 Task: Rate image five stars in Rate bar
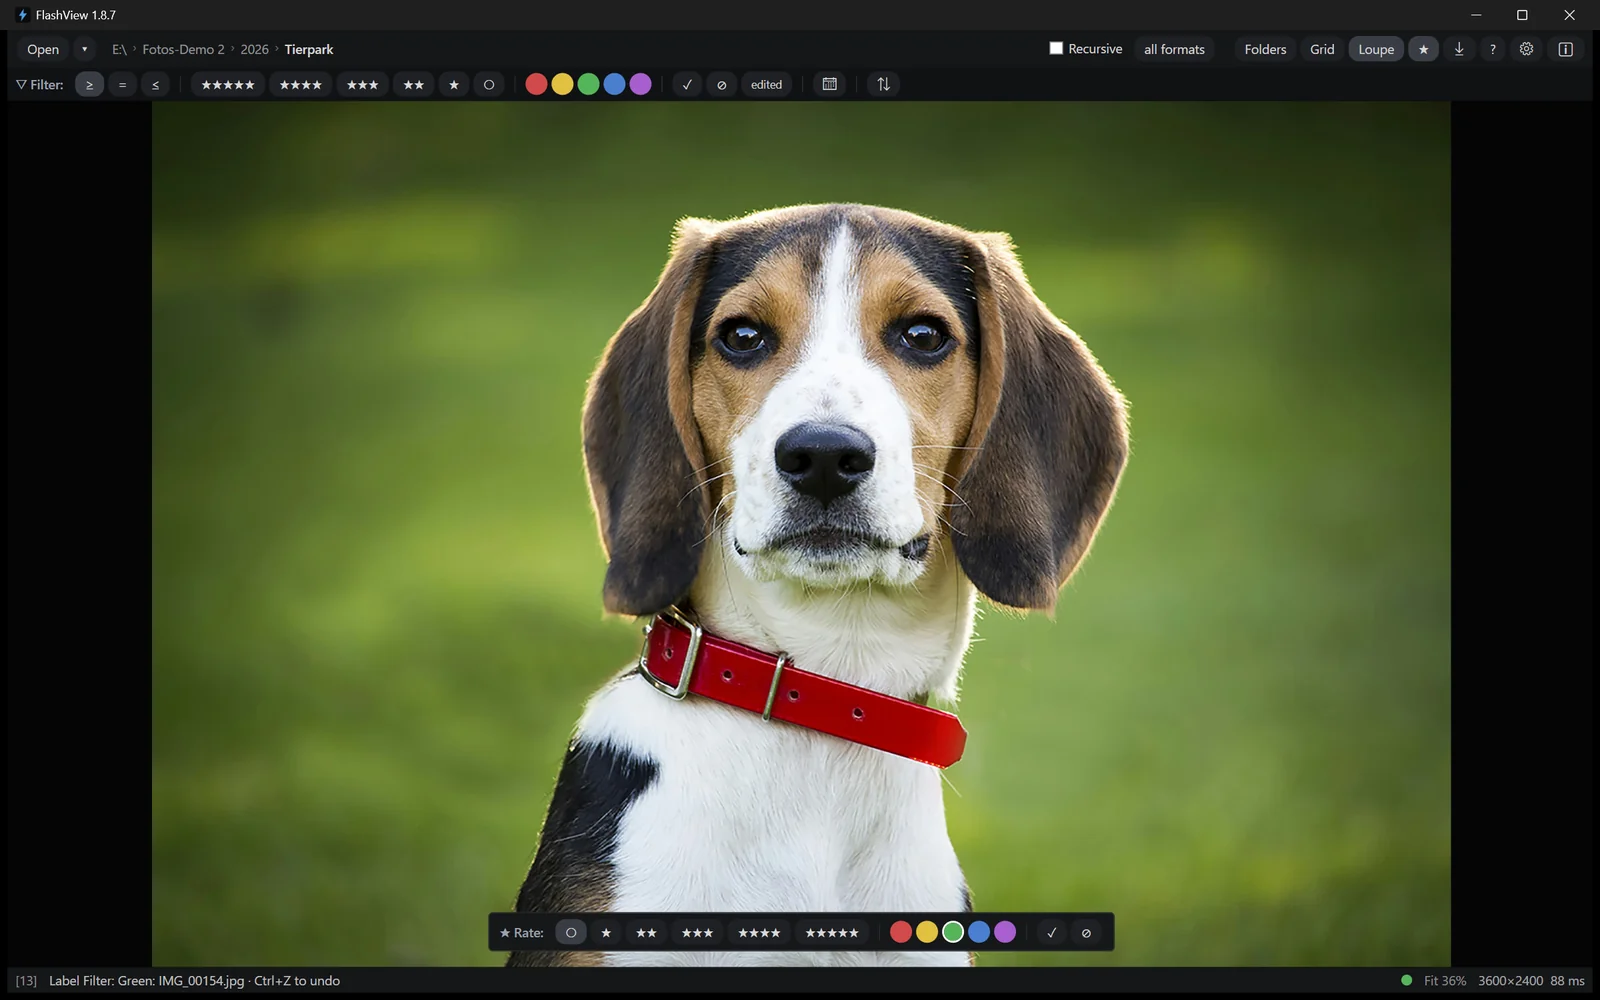832,933
